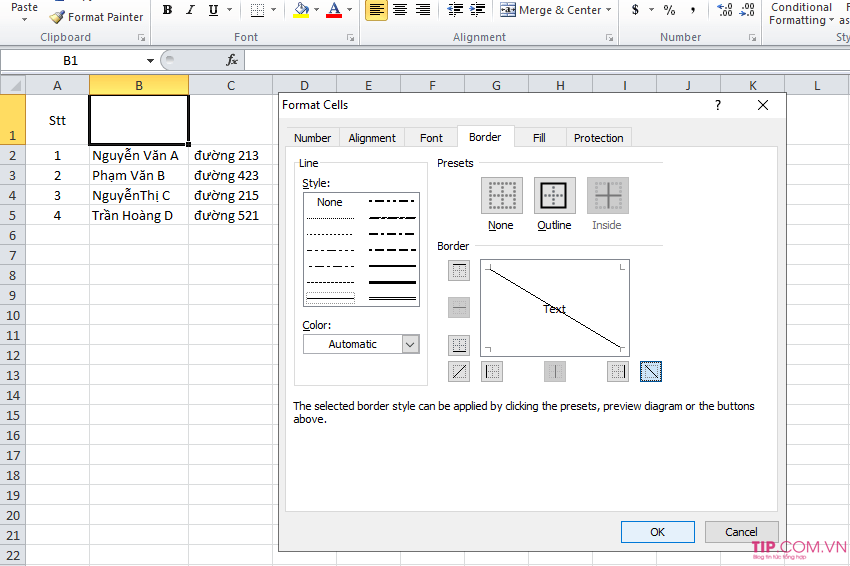Select the None border preset
Image resolution: width=850 pixels, height=566 pixels.
tap(502, 195)
